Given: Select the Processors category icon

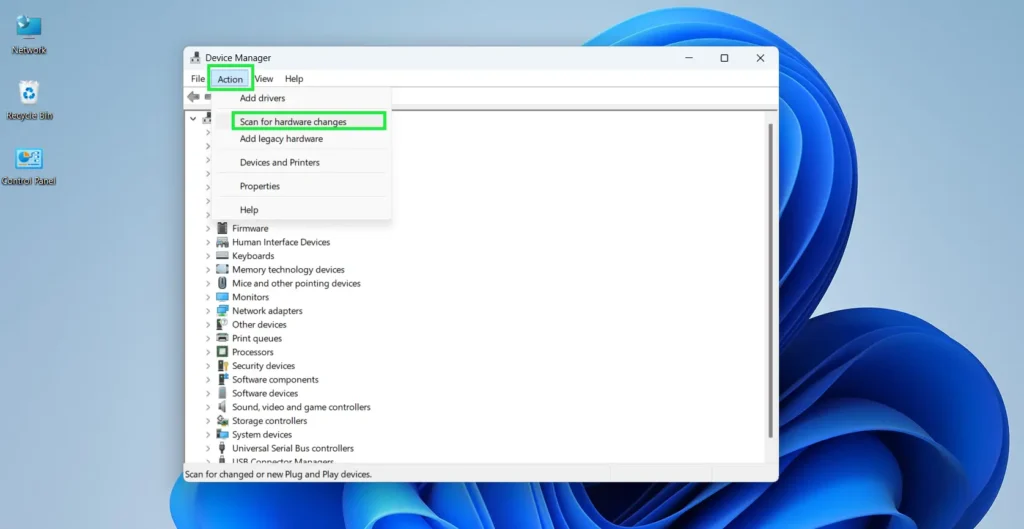Looking at the screenshot, I should [222, 351].
